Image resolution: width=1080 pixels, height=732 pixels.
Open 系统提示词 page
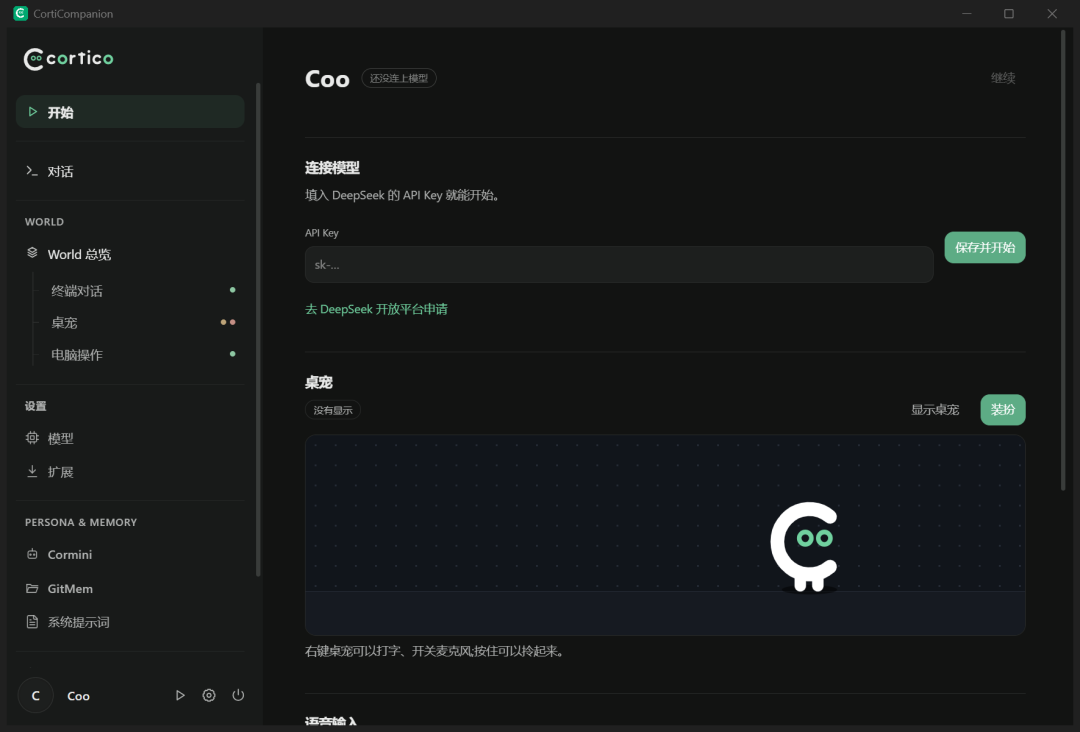130,623
